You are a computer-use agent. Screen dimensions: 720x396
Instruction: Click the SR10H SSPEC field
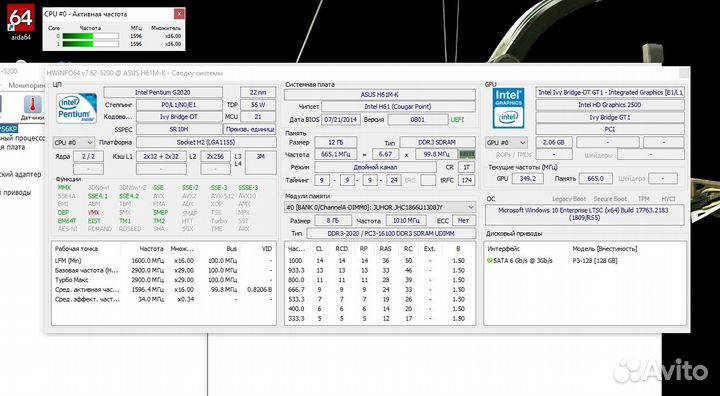click(x=179, y=130)
